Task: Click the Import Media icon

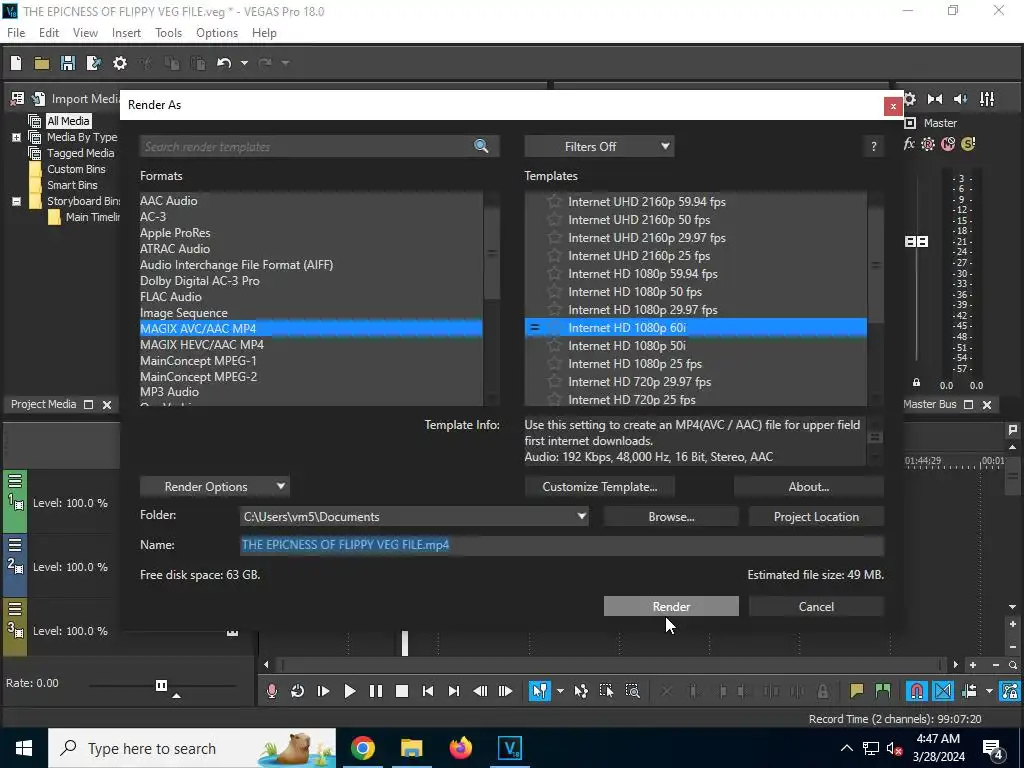Action: (39, 99)
